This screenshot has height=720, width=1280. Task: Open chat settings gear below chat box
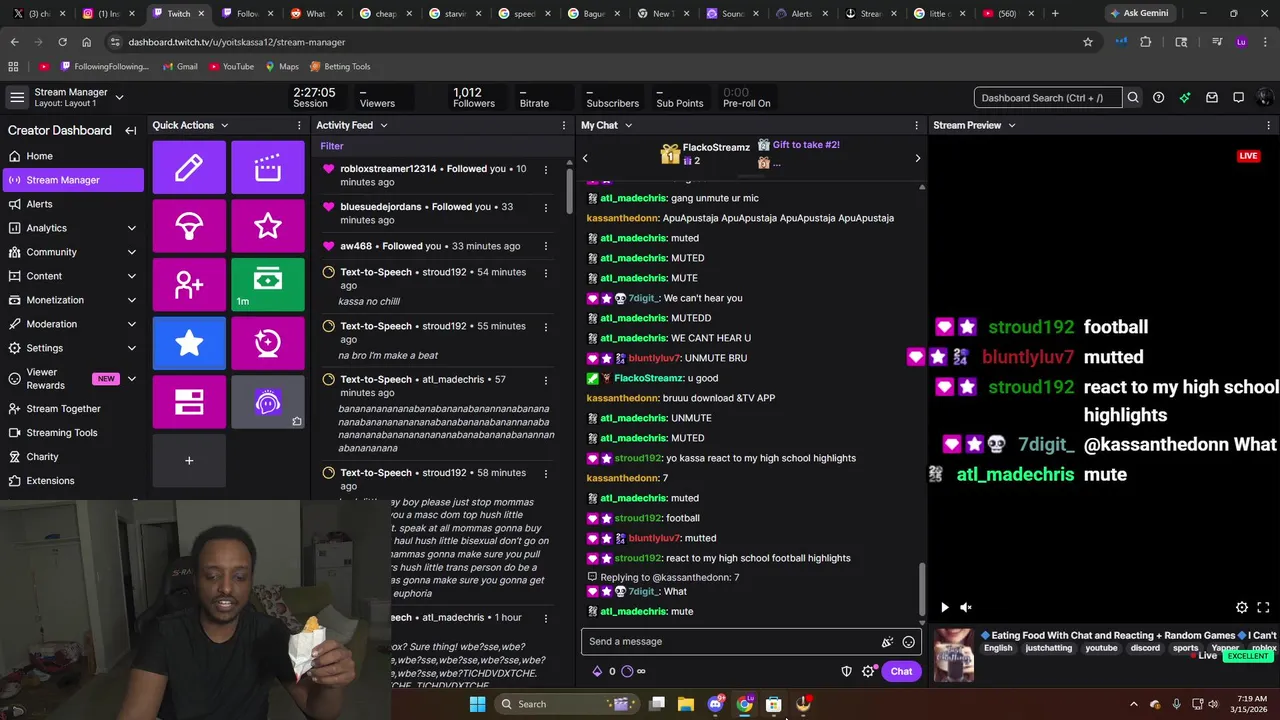tap(868, 671)
